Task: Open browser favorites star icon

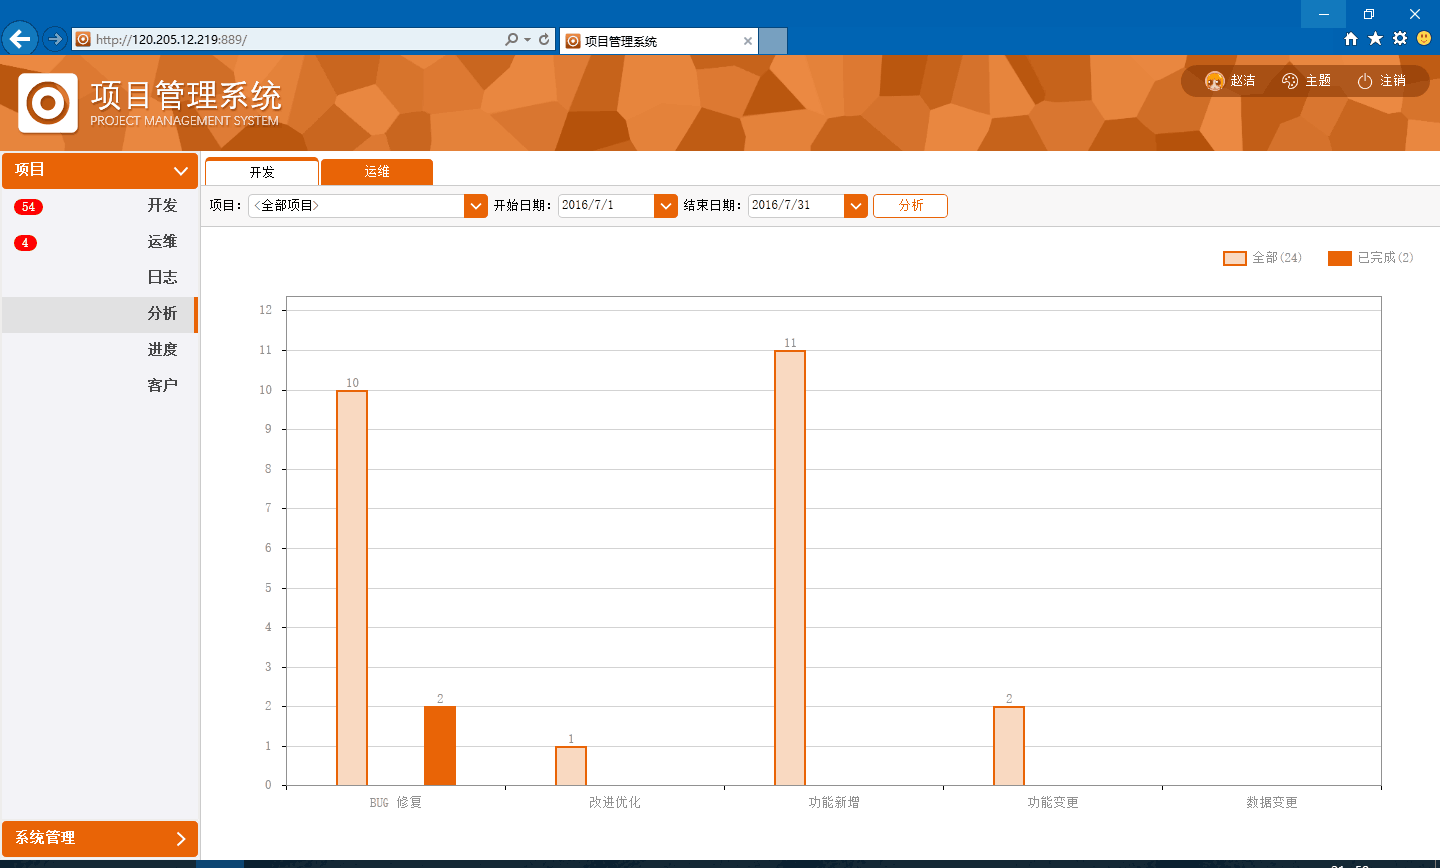Action: 1375,39
